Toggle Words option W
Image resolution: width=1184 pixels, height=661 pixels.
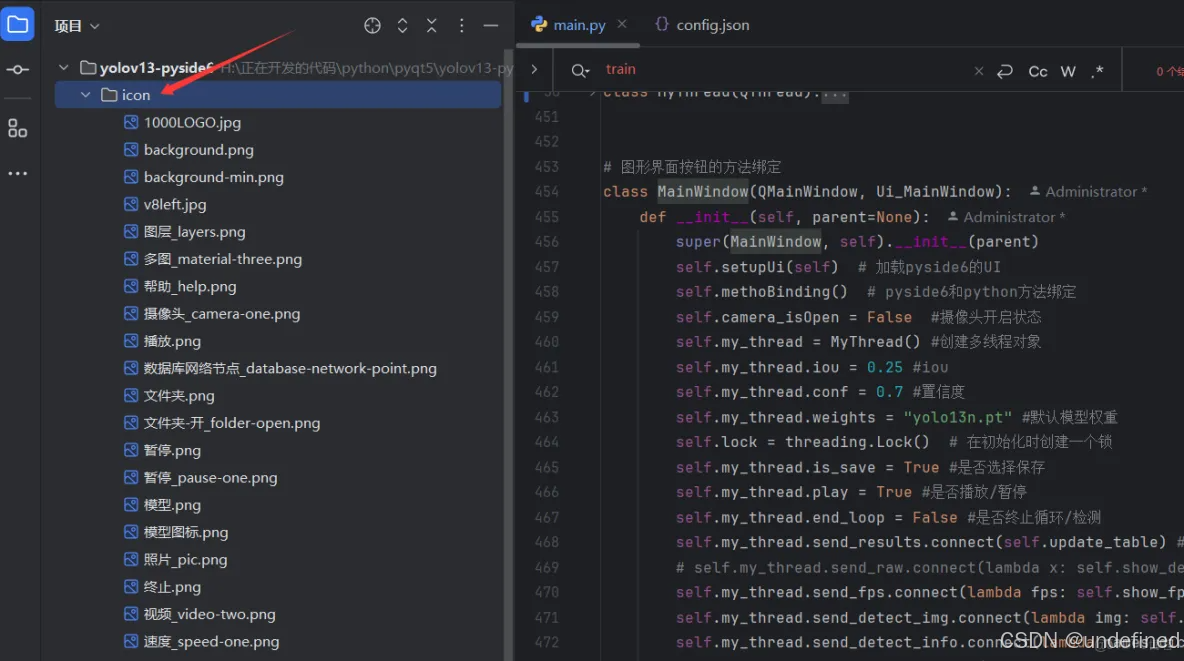click(x=1068, y=71)
